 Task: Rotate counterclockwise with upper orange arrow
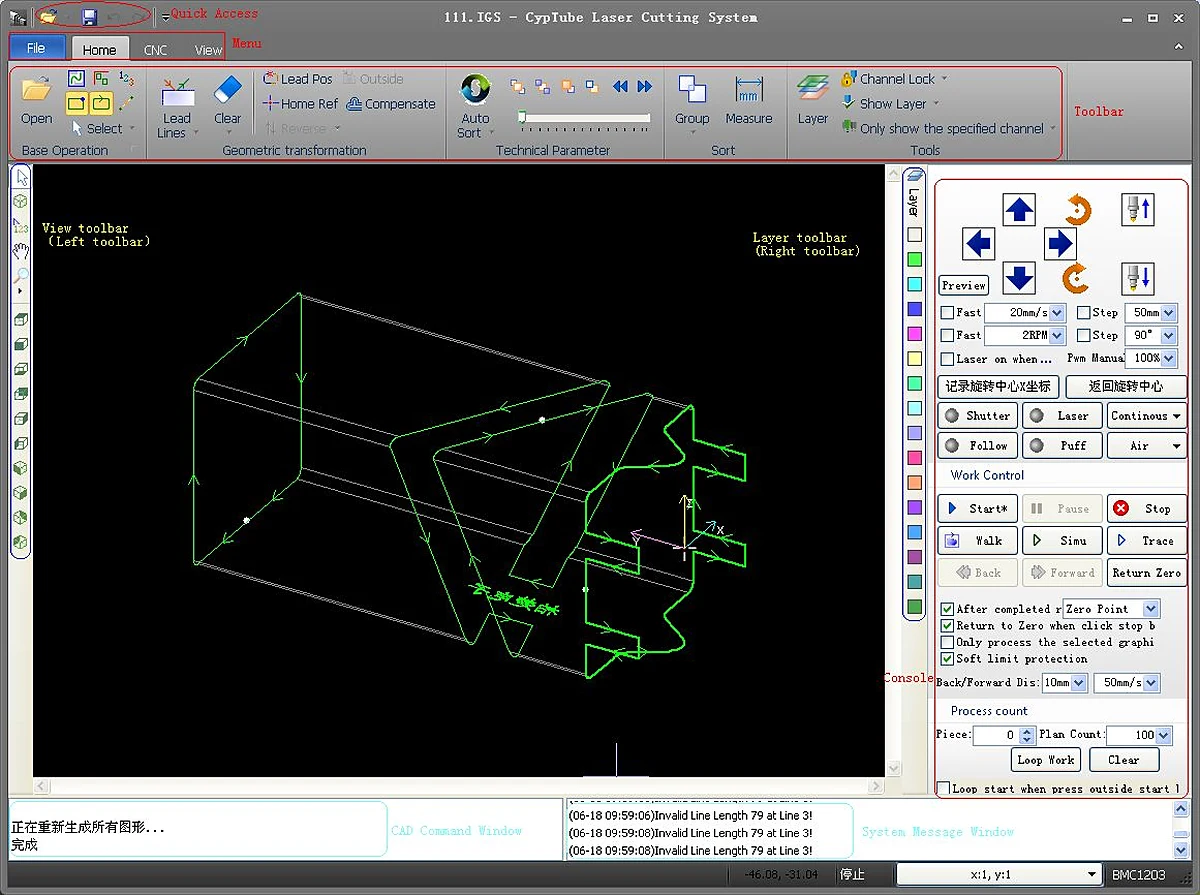point(1077,210)
